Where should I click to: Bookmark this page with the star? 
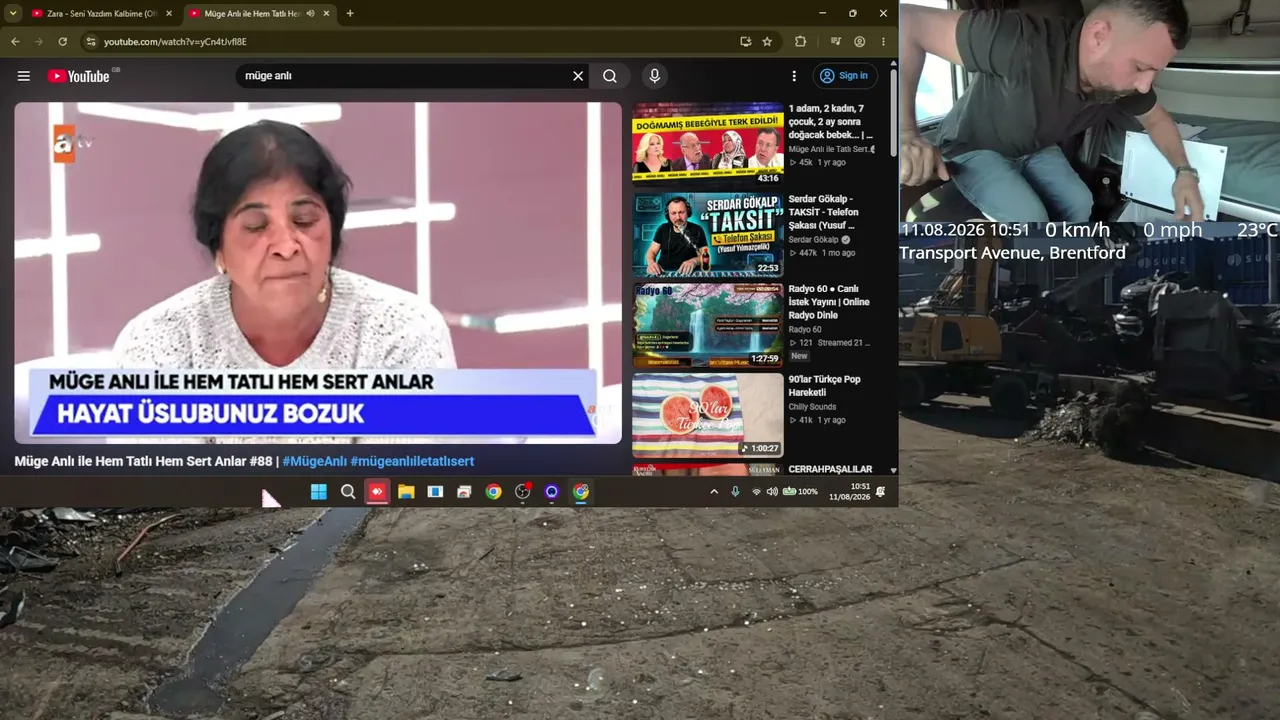coord(767,42)
